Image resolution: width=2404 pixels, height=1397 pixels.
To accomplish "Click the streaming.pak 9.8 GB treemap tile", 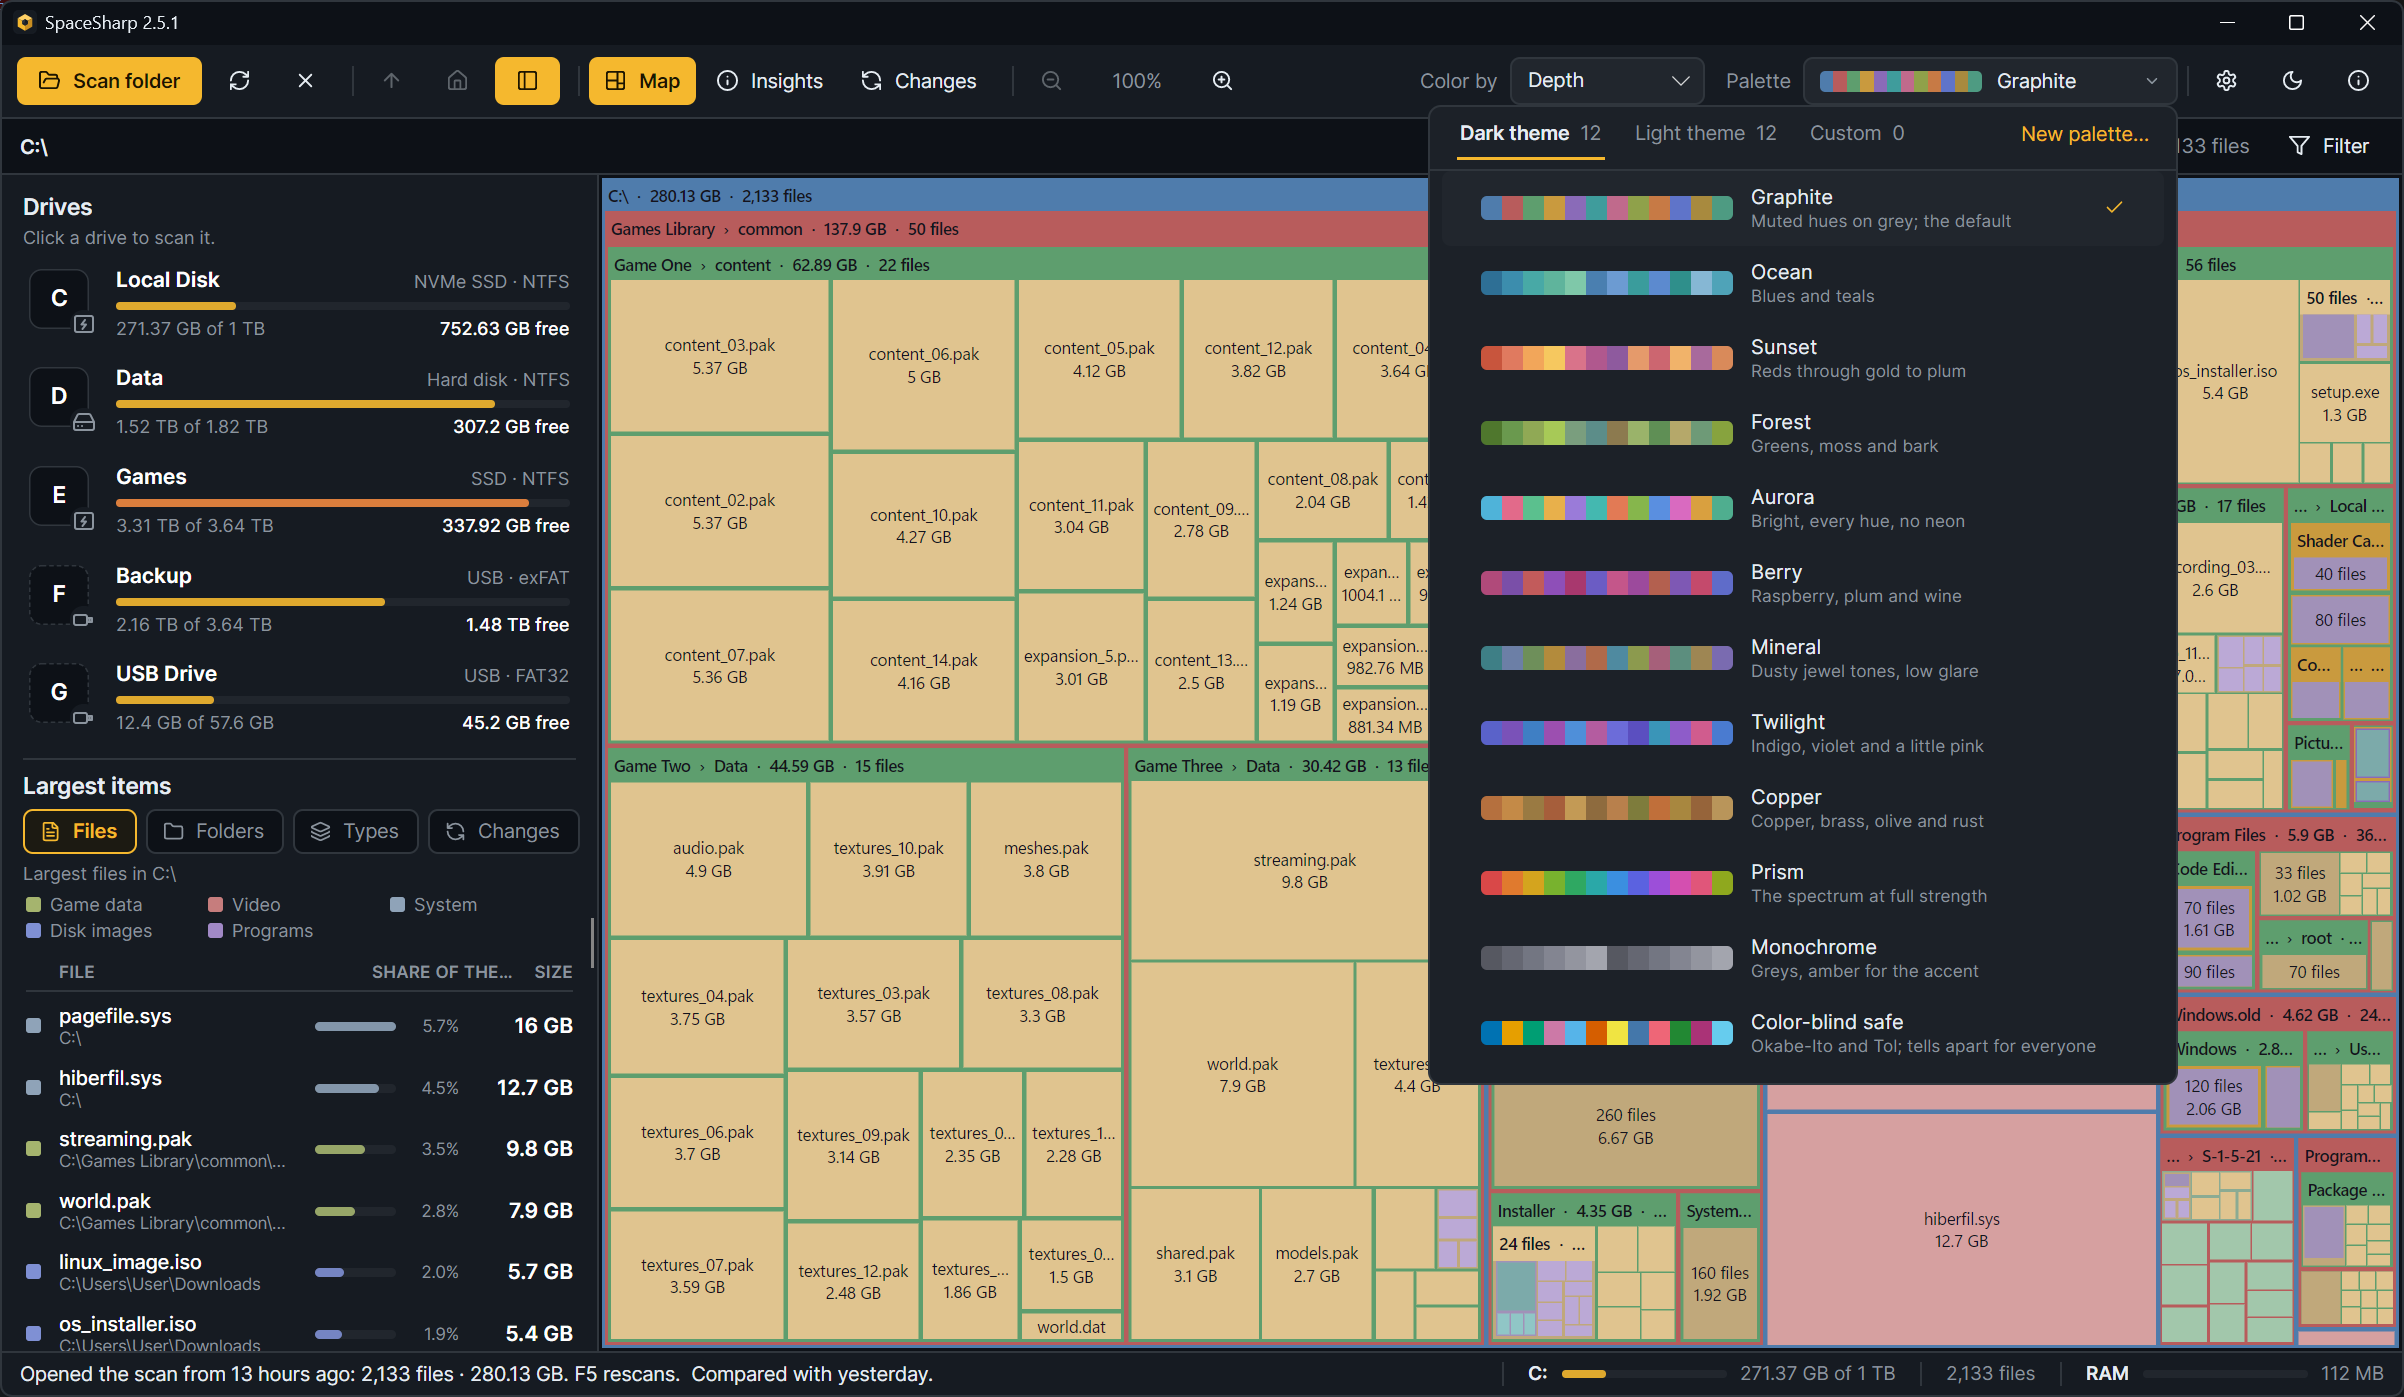I will tap(1304, 871).
